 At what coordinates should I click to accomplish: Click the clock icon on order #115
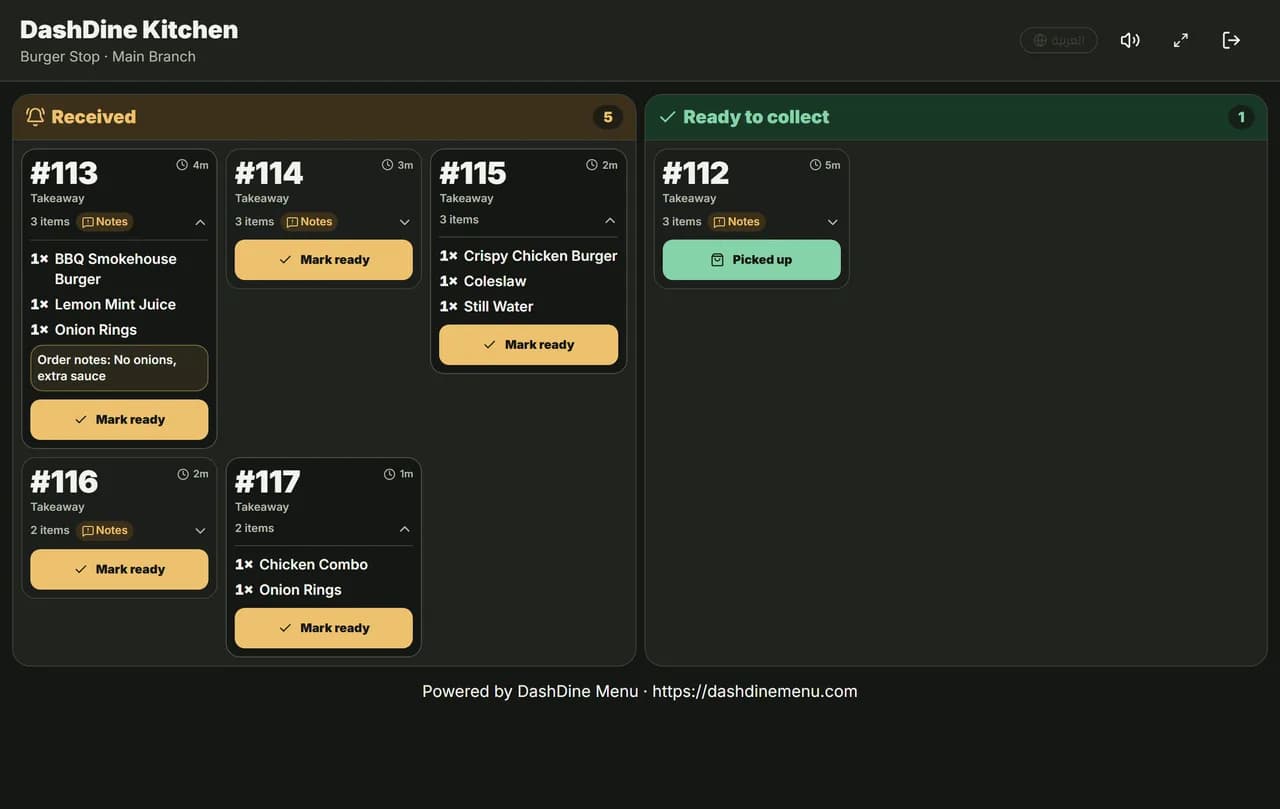(x=592, y=165)
